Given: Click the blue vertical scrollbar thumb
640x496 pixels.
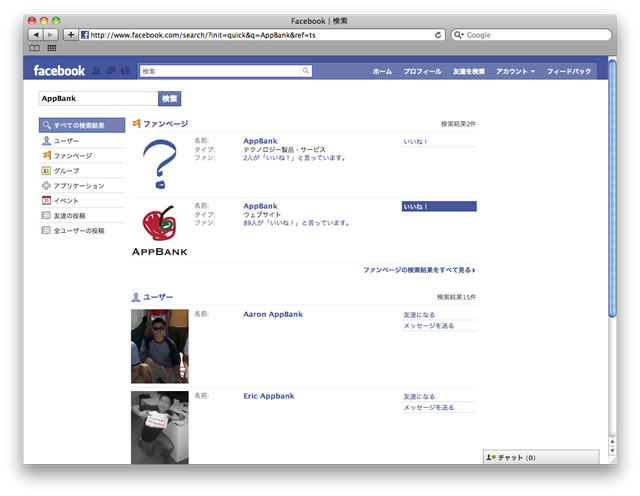Looking at the screenshot, I should (x=612, y=188).
